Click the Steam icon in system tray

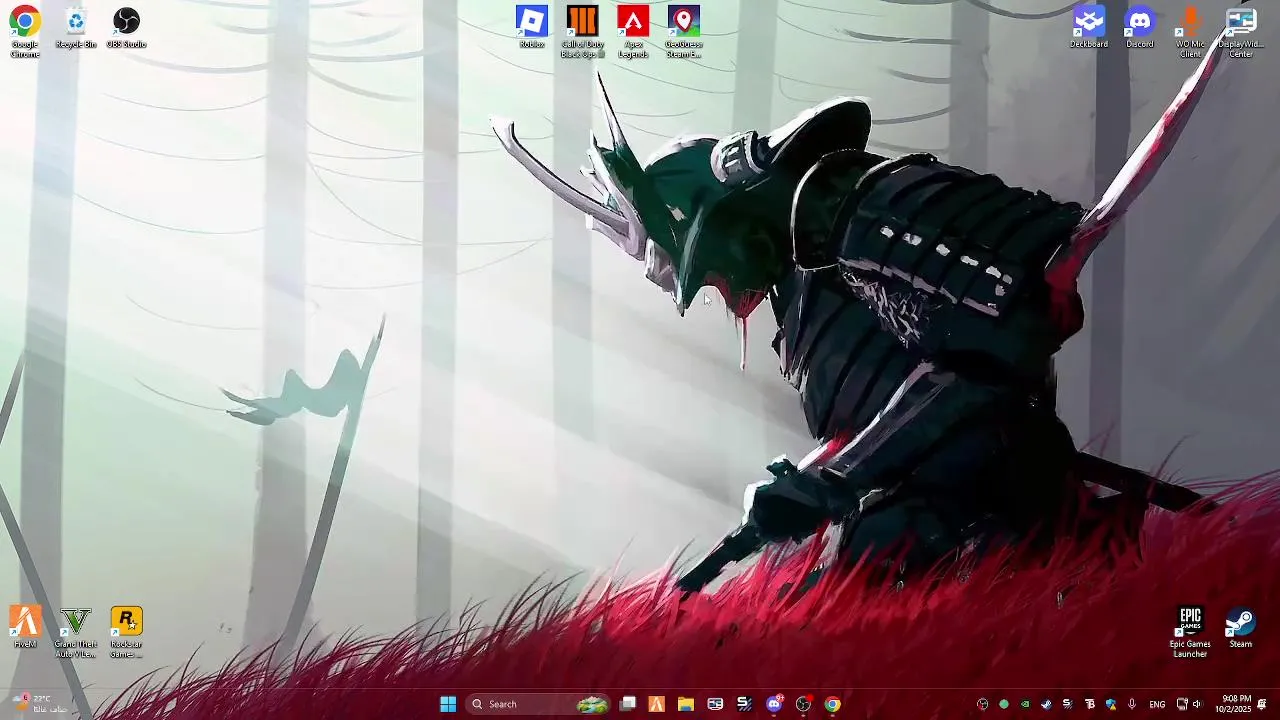tap(1046, 704)
